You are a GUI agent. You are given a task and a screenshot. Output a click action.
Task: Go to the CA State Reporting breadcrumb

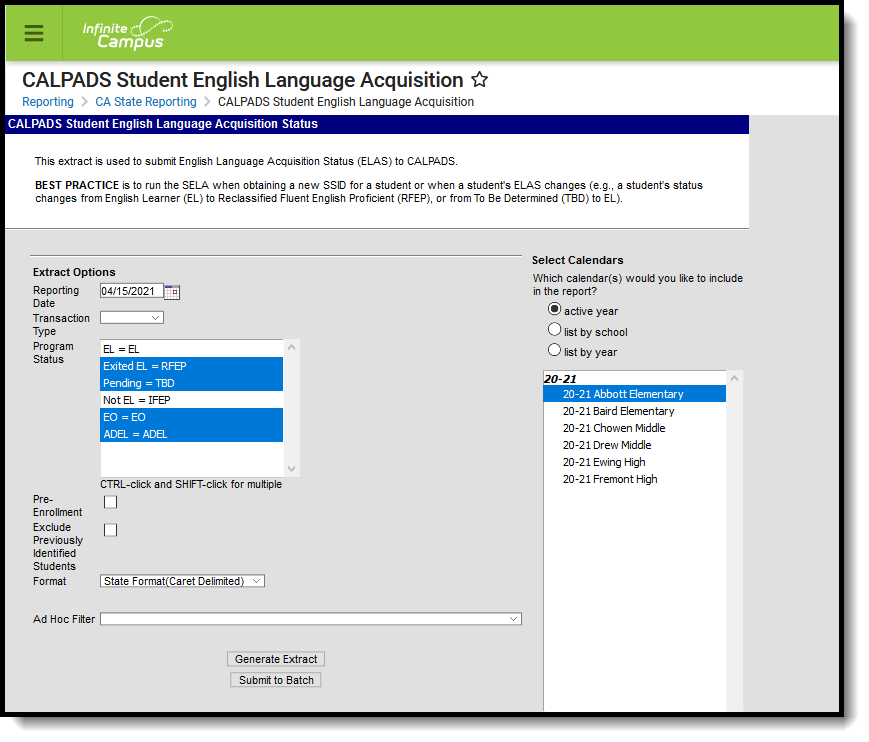point(146,102)
